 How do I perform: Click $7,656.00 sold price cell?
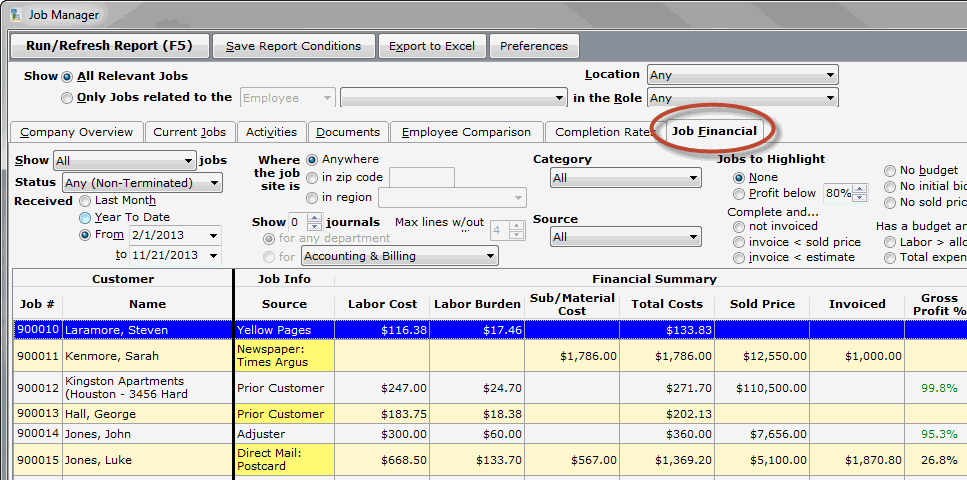pyautogui.click(x=762, y=434)
